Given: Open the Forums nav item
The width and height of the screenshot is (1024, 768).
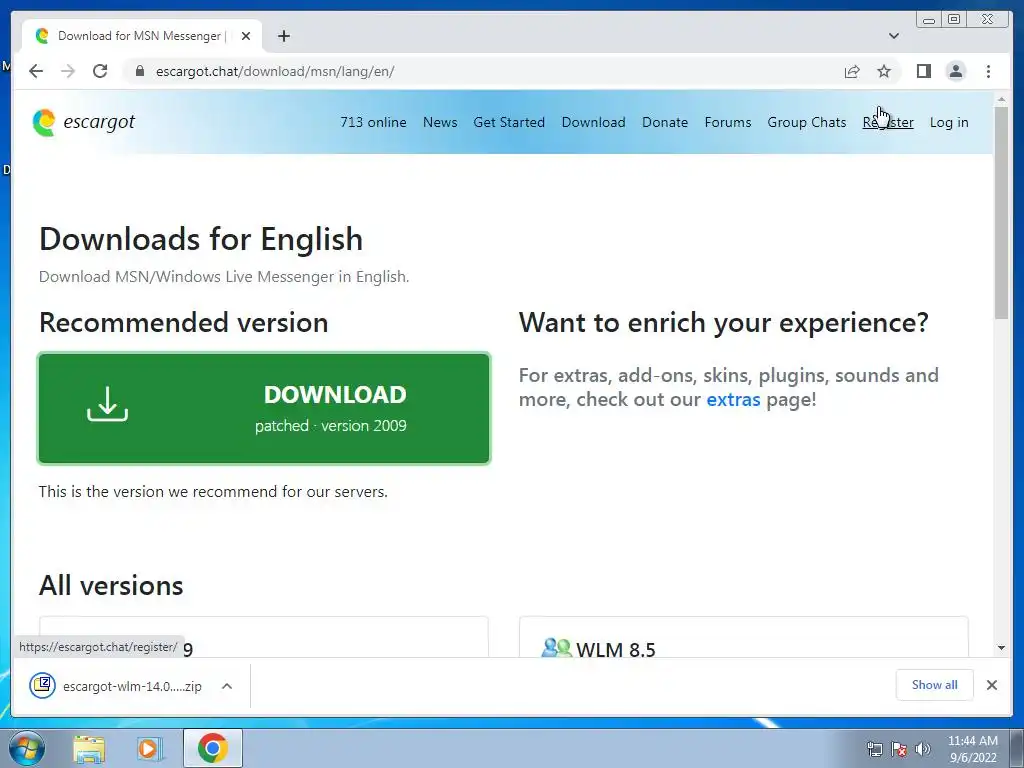Looking at the screenshot, I should click(728, 122).
